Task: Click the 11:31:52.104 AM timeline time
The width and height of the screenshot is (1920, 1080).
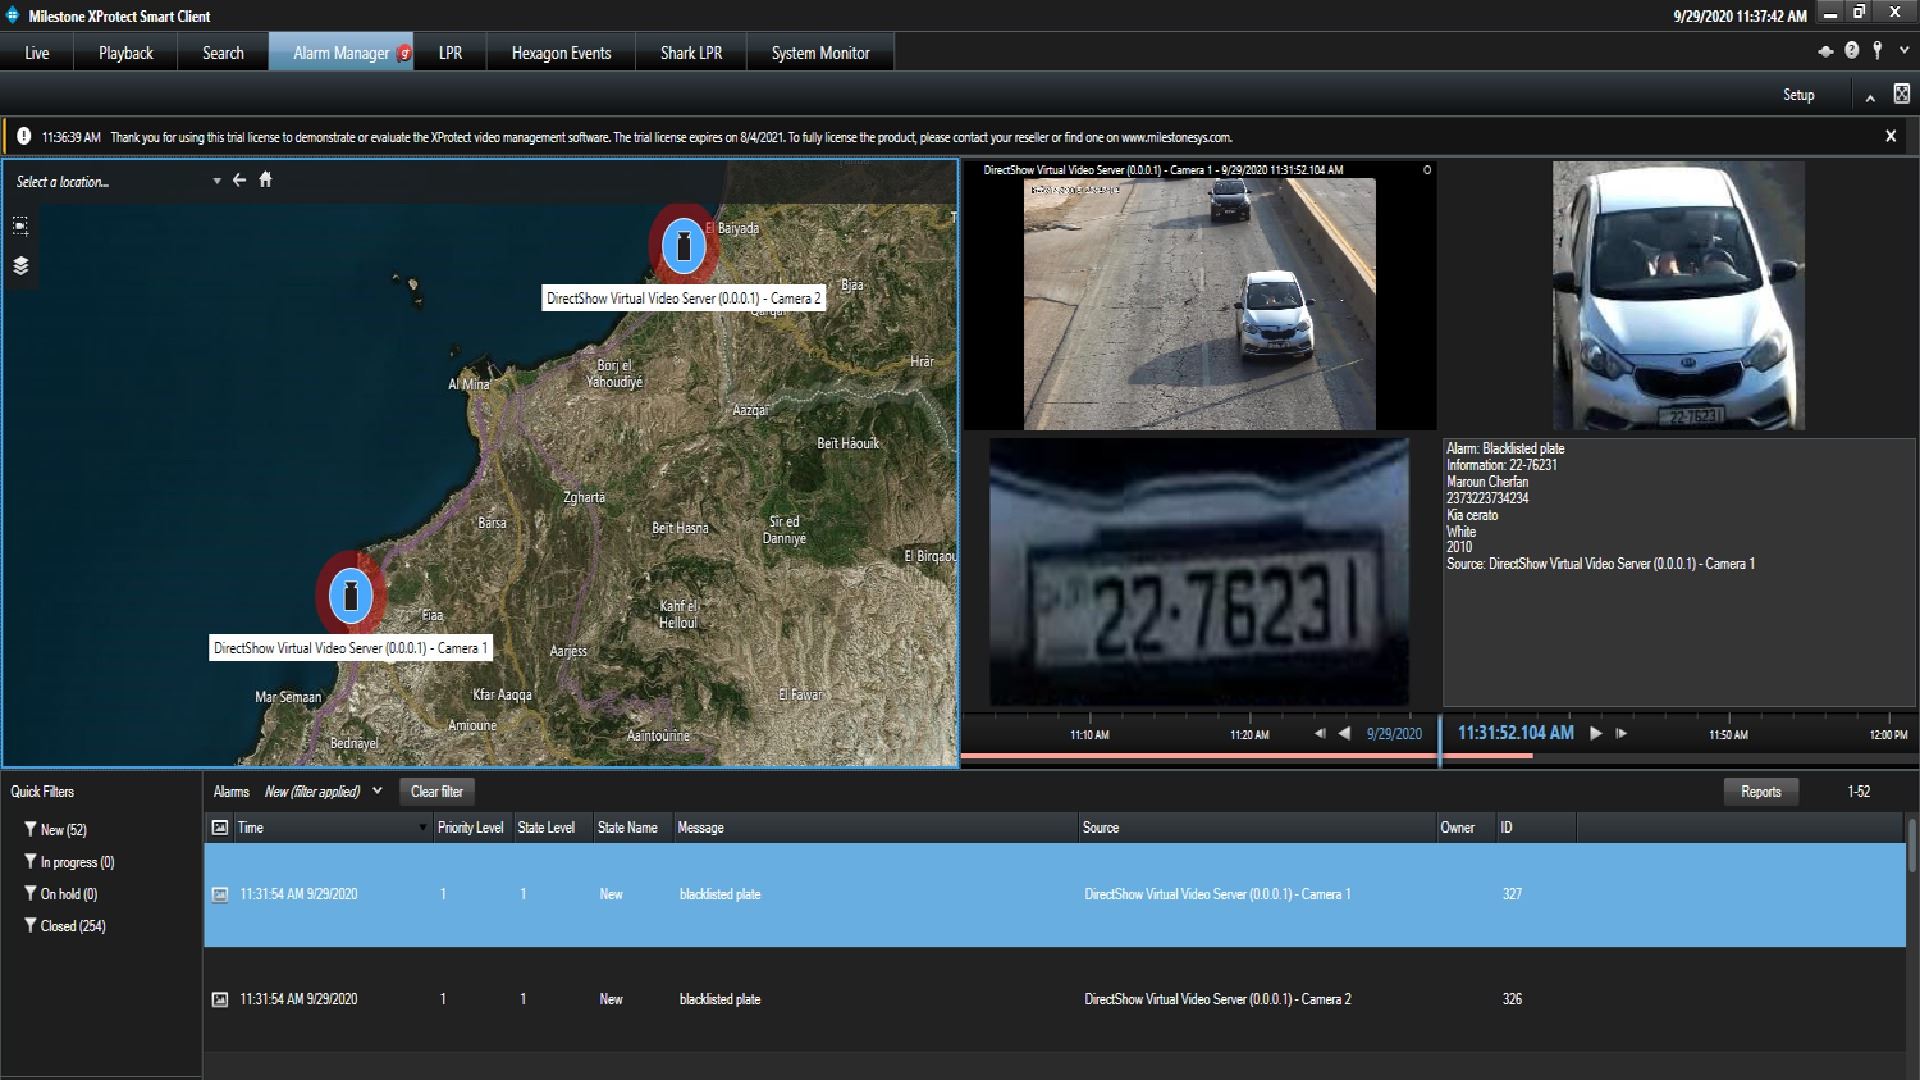Action: point(1515,733)
